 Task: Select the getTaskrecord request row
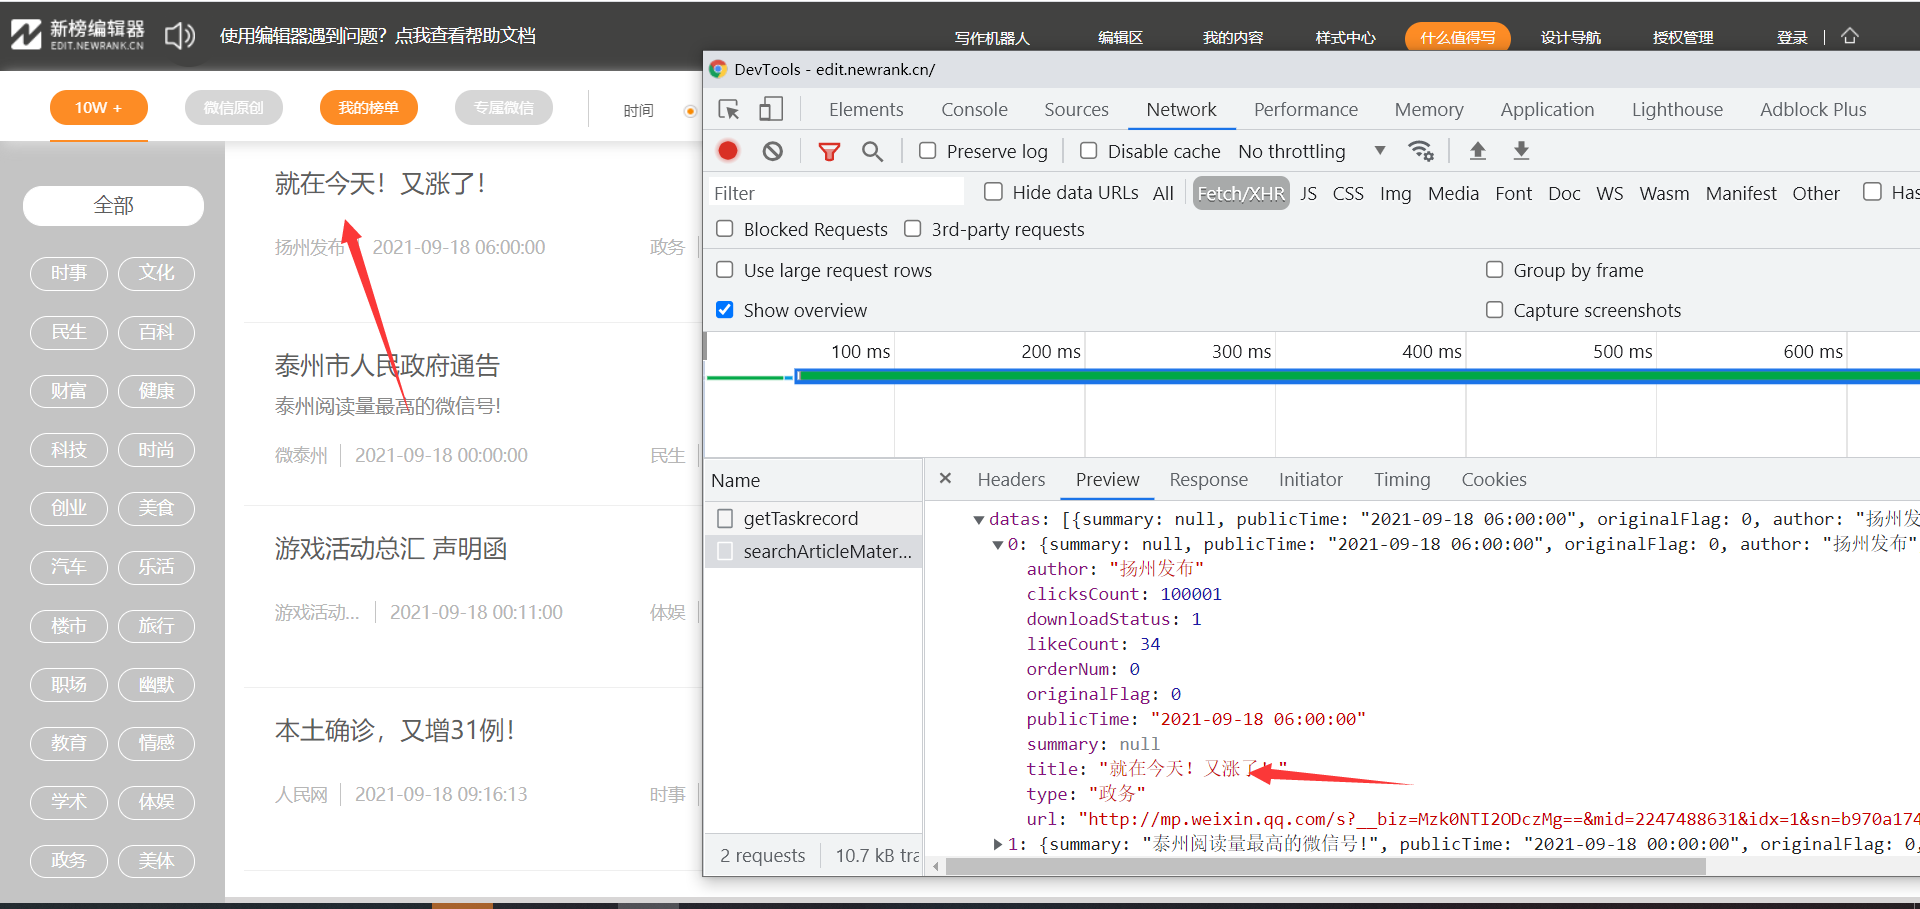point(813,518)
